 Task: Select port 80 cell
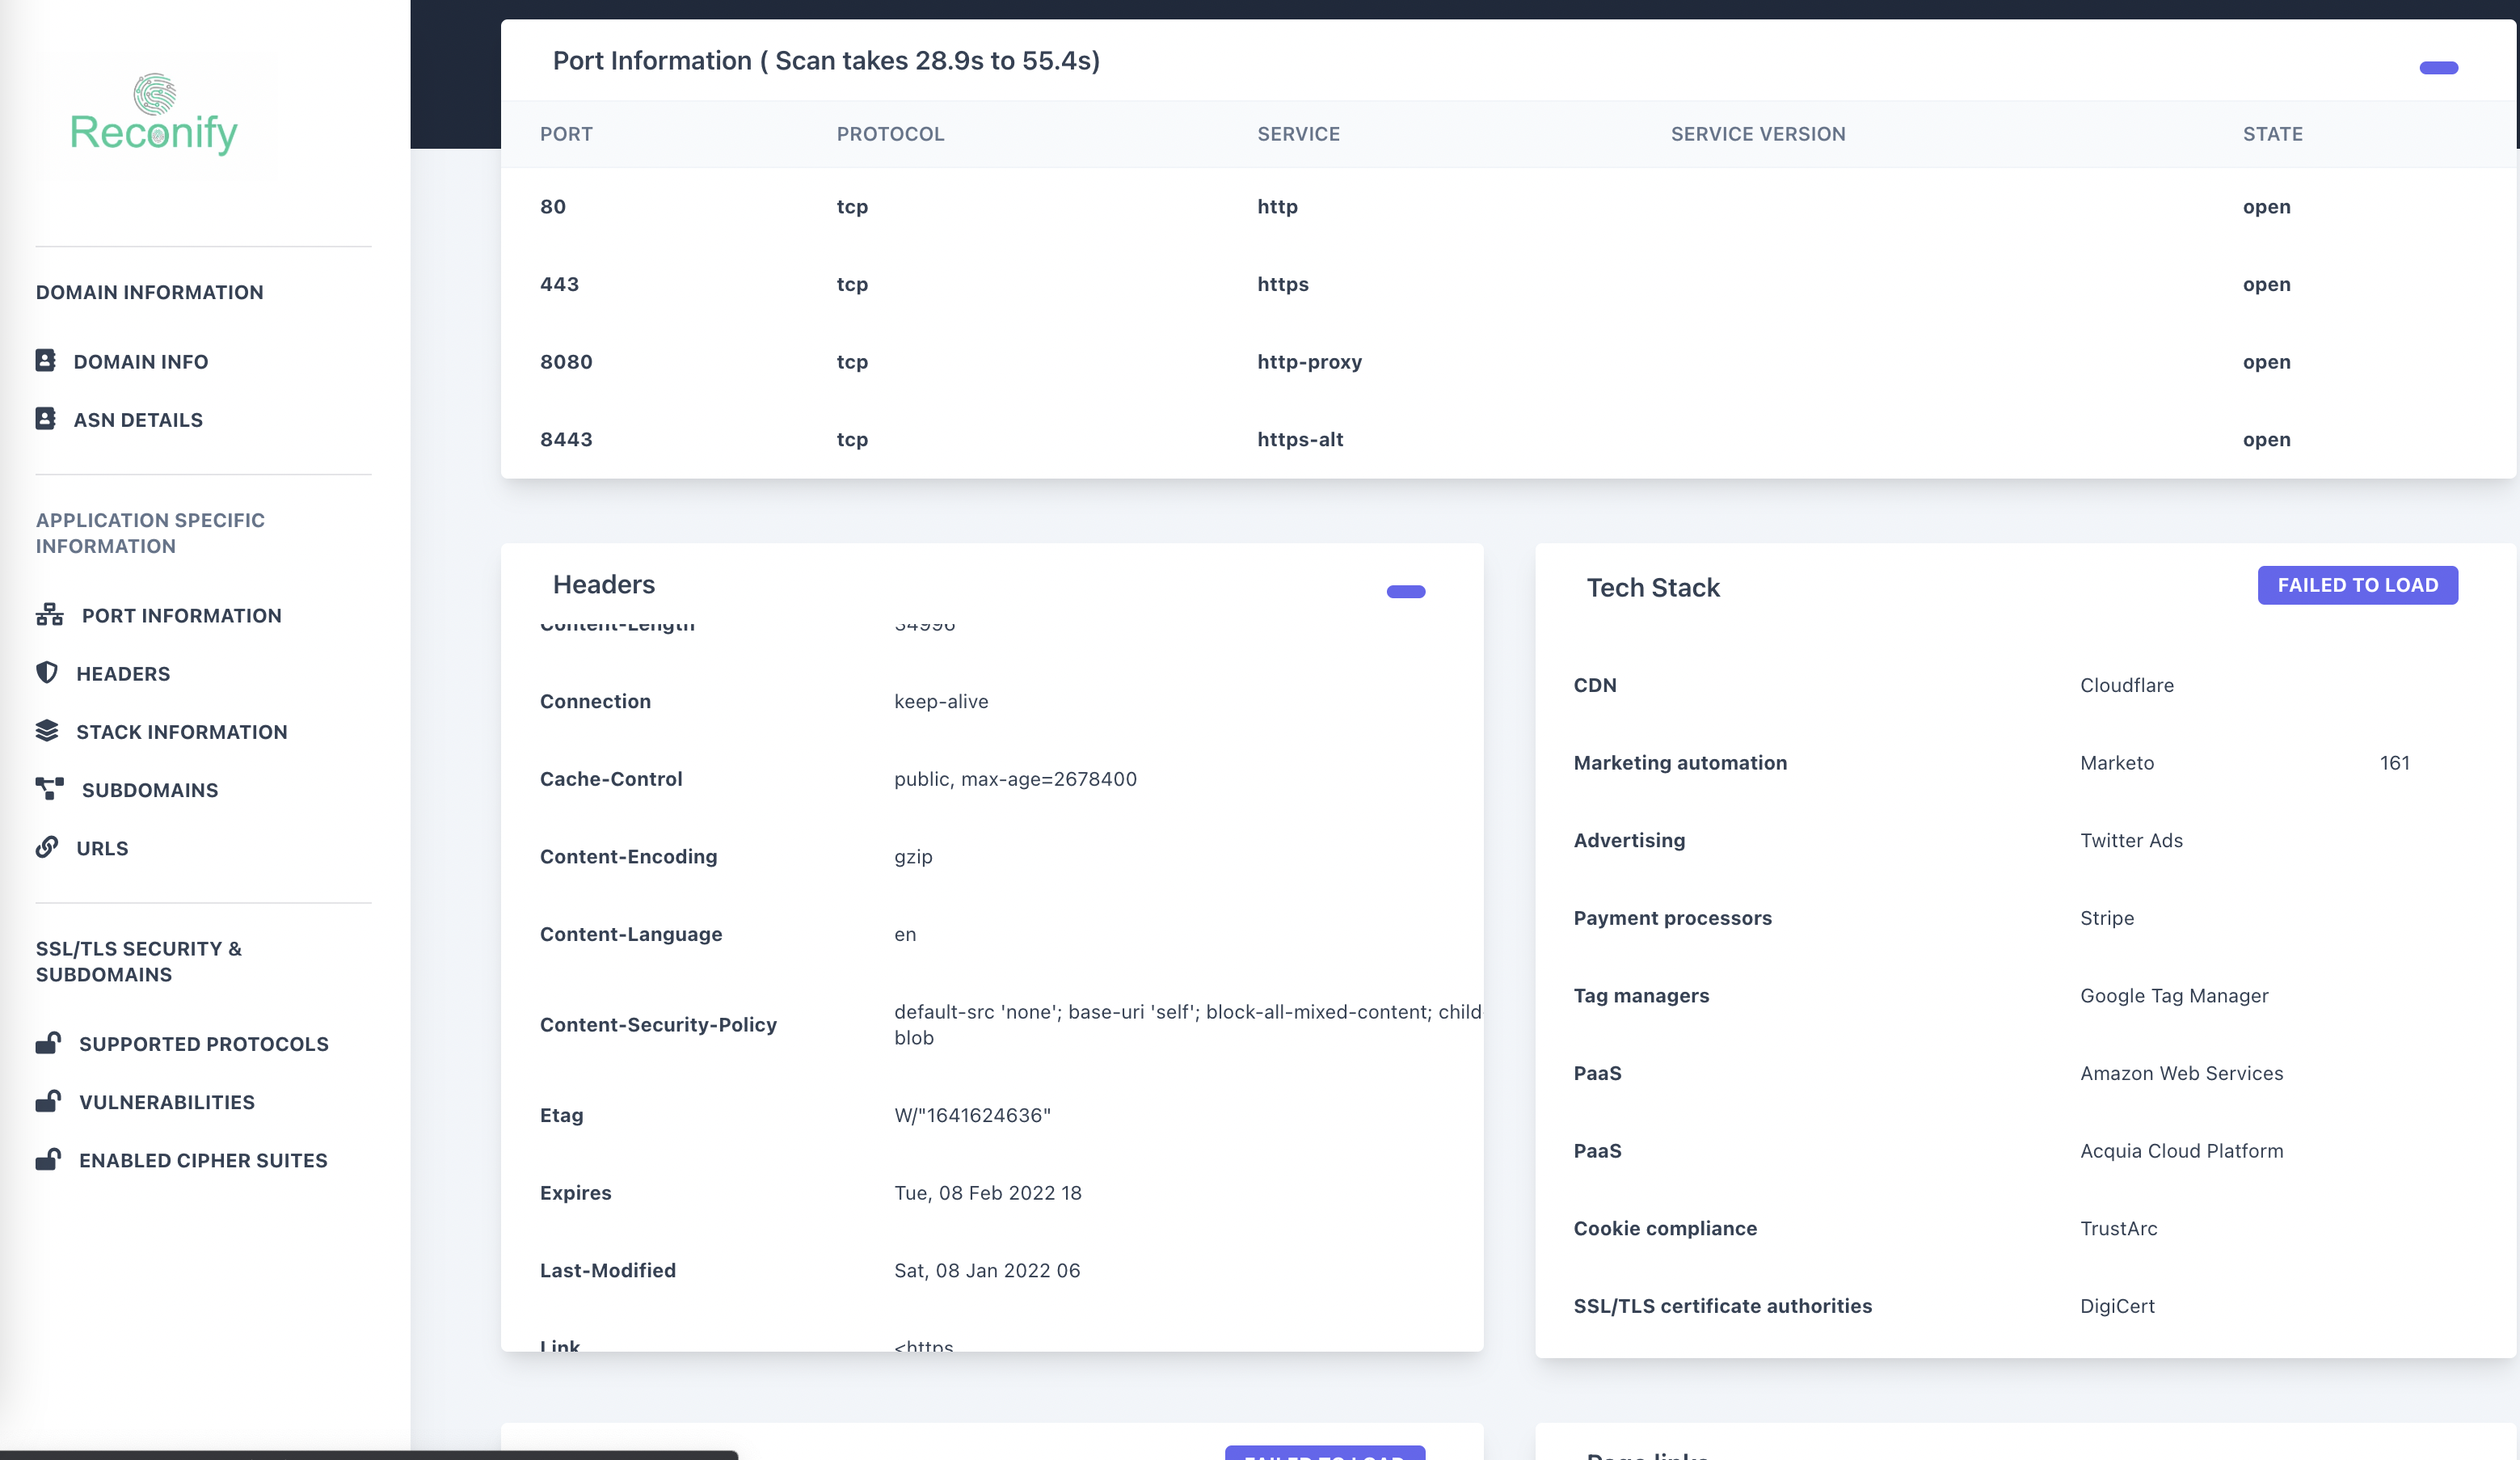point(553,206)
